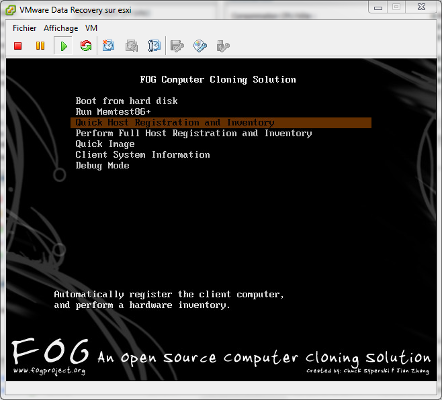
Task: Open the Affichage menu
Action: pos(61,28)
